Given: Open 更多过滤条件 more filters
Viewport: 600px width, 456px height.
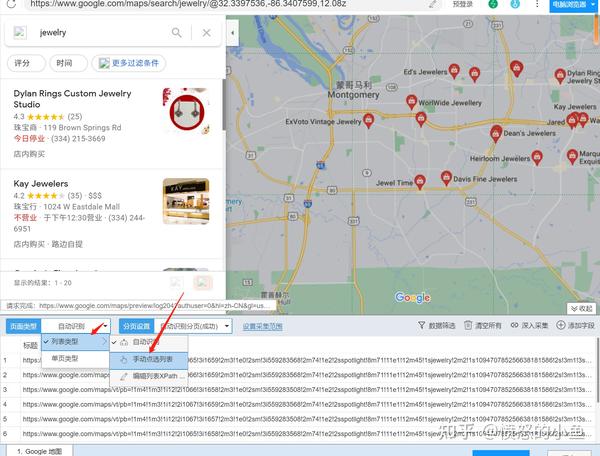Looking at the screenshot, I should coord(129,63).
